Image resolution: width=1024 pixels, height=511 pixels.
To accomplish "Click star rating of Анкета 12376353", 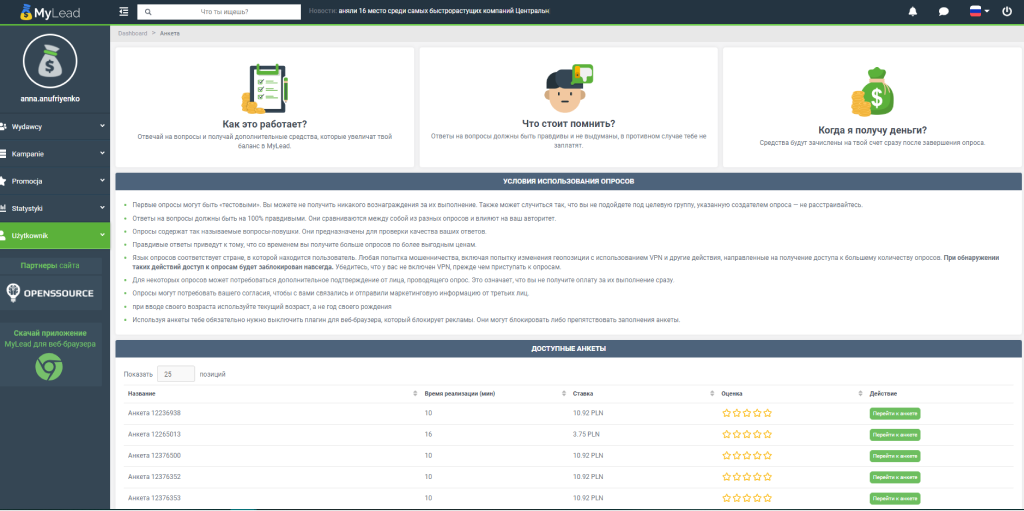I will coord(746,498).
